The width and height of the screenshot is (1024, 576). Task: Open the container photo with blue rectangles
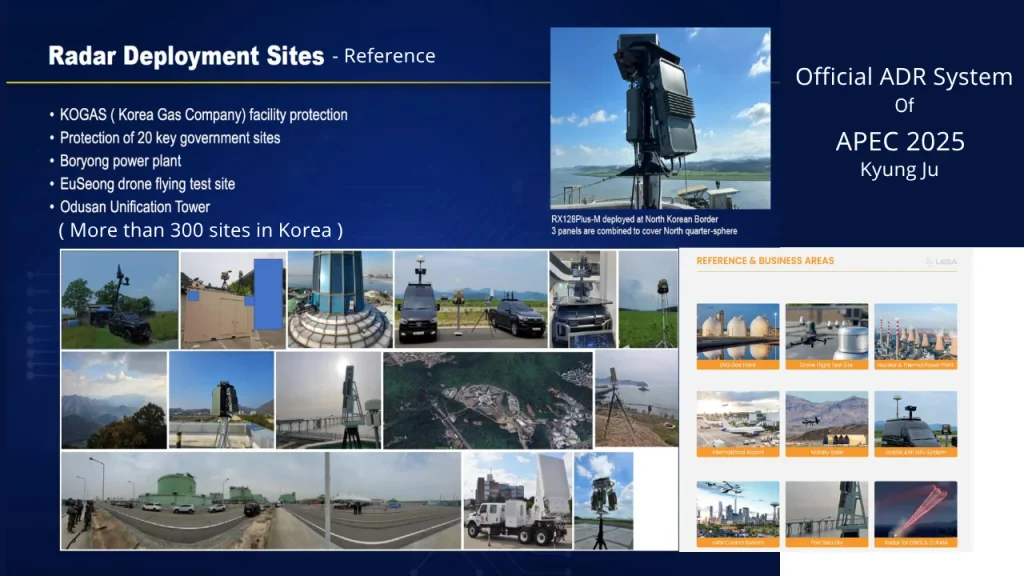[233, 299]
